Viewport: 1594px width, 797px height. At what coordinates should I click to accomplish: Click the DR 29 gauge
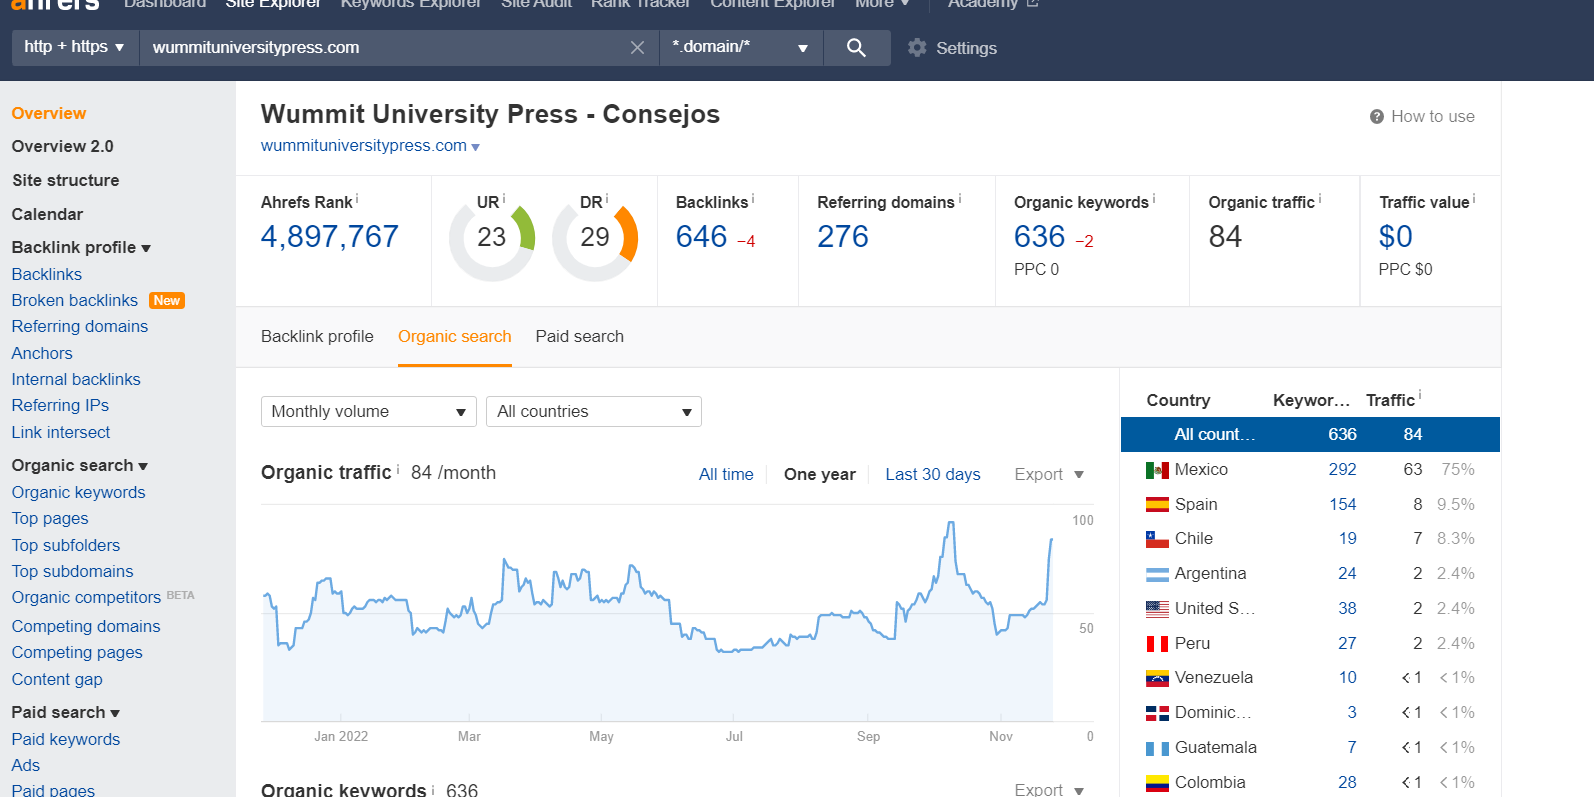(x=595, y=238)
